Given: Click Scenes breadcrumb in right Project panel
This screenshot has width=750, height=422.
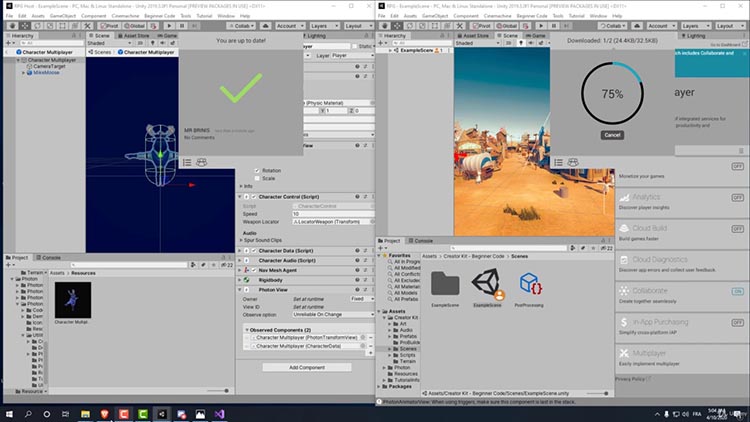Looking at the screenshot, I should click(519, 256).
